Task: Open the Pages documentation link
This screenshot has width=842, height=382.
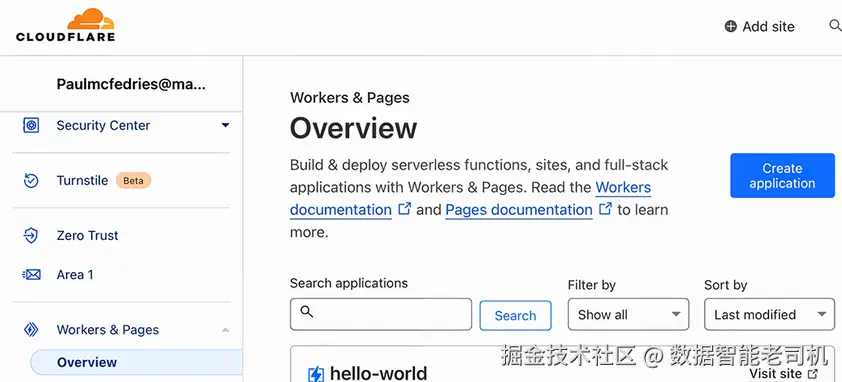Action: [519, 210]
